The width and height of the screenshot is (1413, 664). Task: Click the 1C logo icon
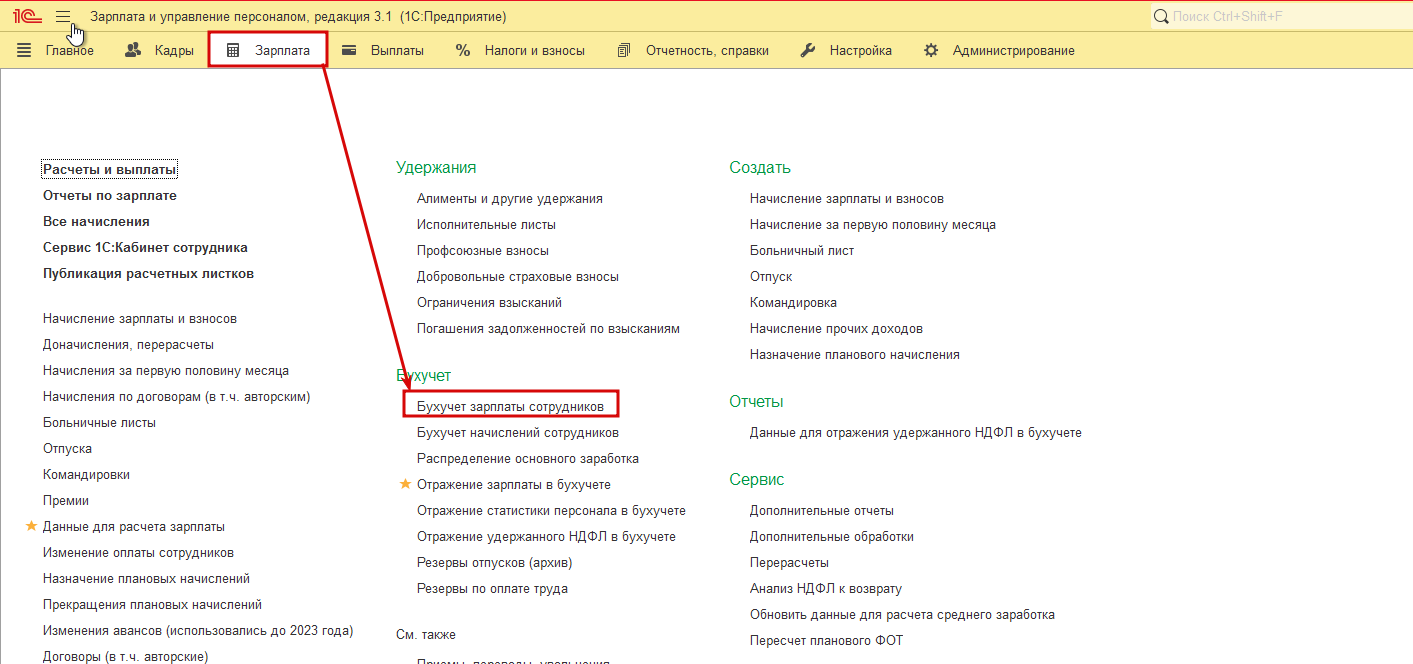(x=26, y=16)
